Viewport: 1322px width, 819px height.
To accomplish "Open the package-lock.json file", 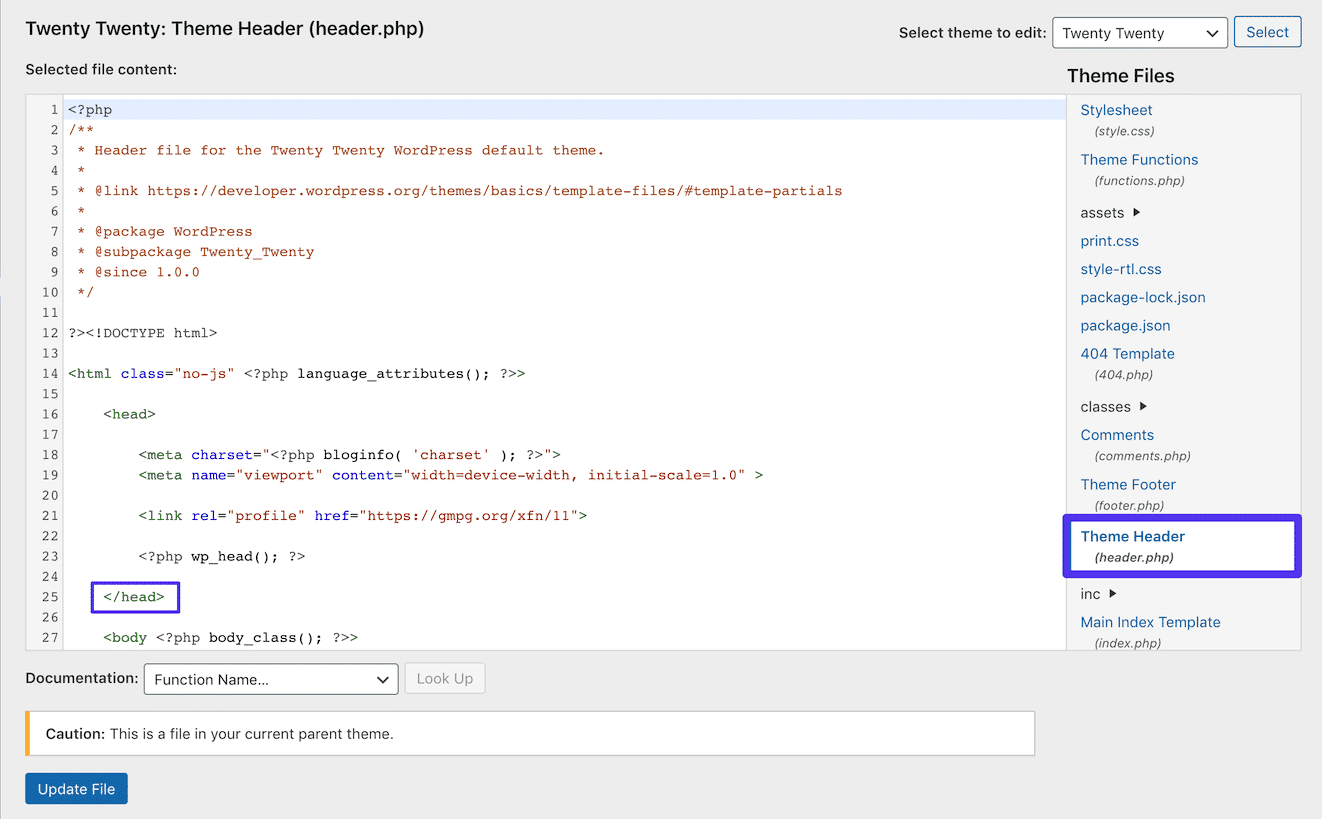I will point(1142,297).
